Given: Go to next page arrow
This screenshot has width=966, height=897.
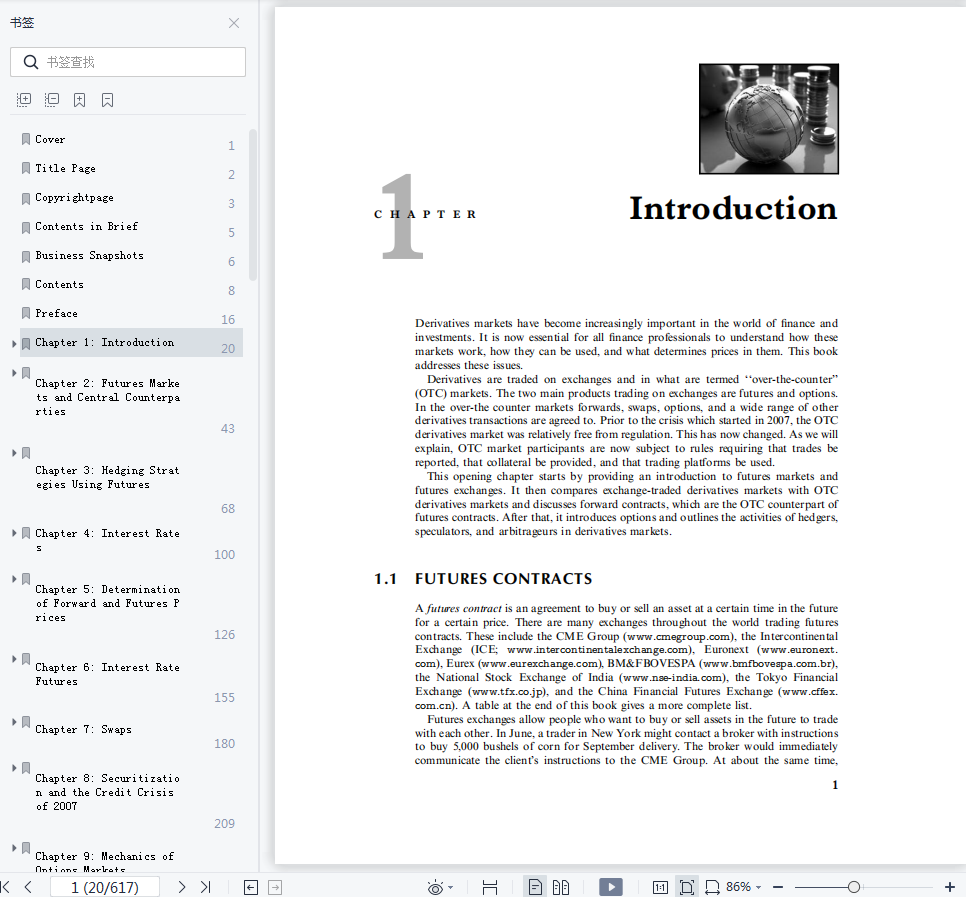Looking at the screenshot, I should (182, 887).
